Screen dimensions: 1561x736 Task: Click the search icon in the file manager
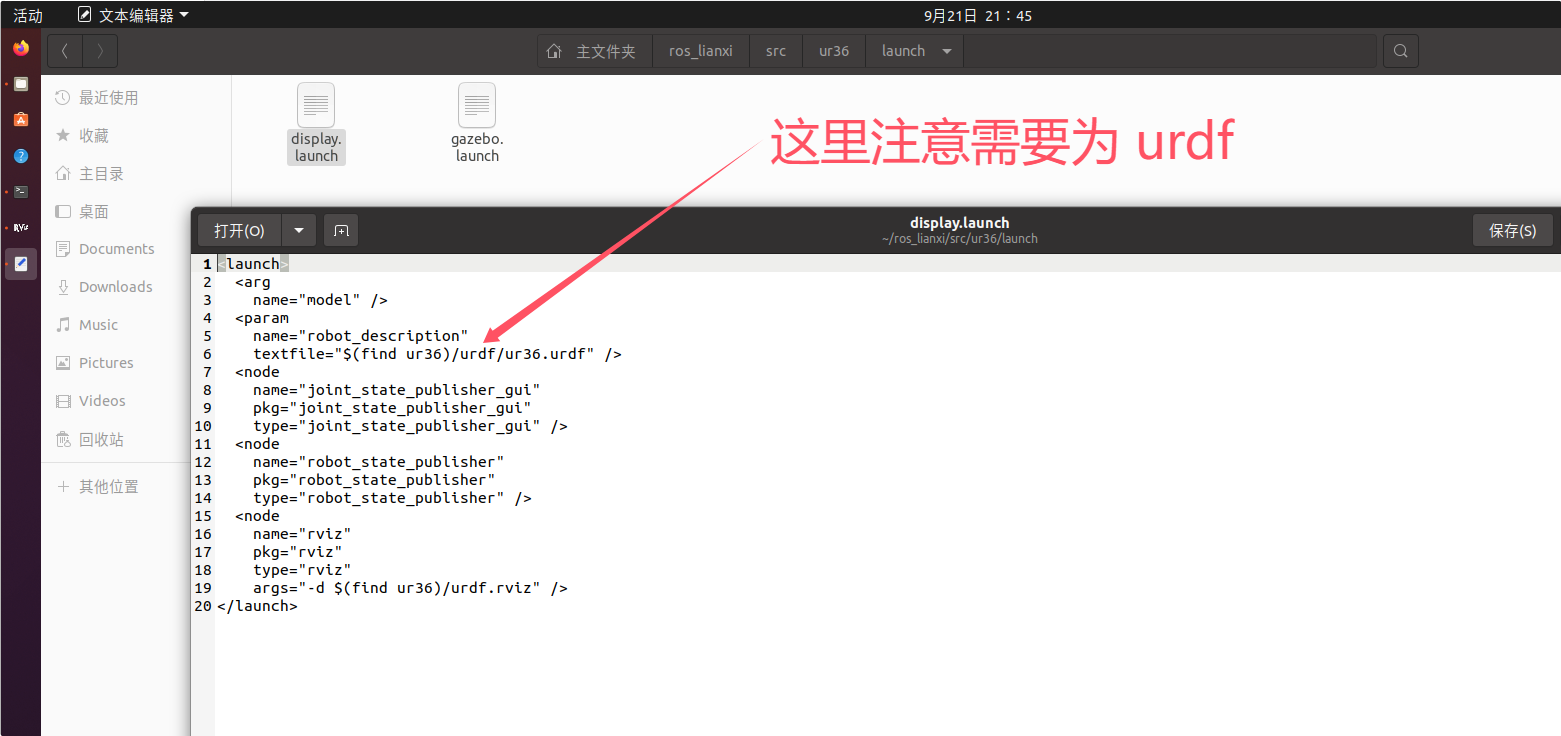click(x=1400, y=50)
